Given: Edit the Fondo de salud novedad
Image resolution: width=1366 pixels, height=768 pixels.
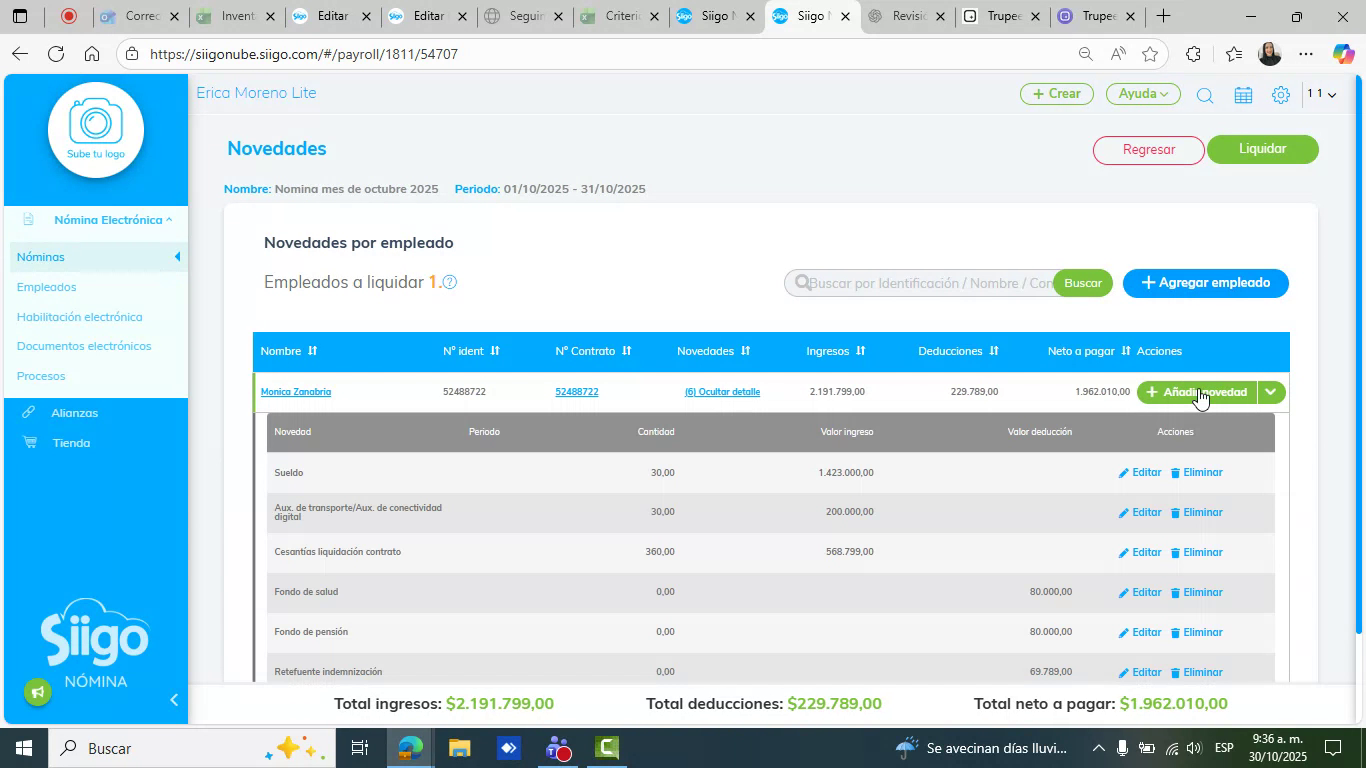Looking at the screenshot, I should click(x=1140, y=592).
